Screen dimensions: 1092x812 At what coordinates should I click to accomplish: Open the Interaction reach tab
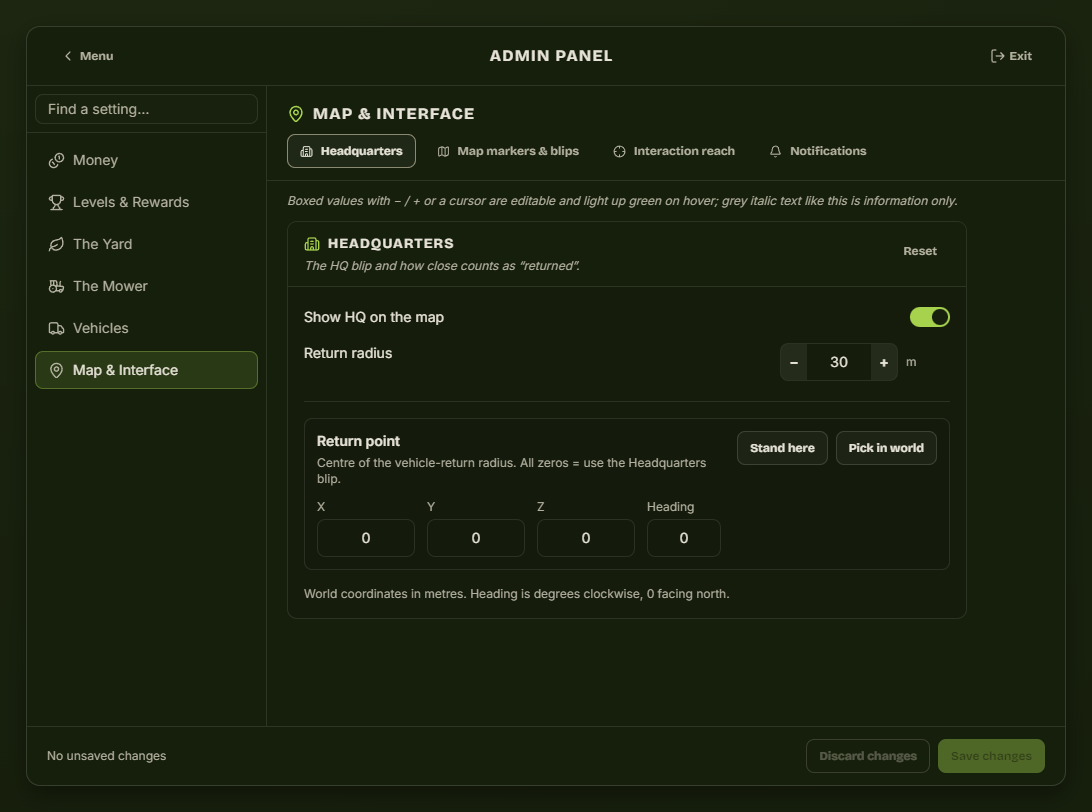(x=674, y=151)
